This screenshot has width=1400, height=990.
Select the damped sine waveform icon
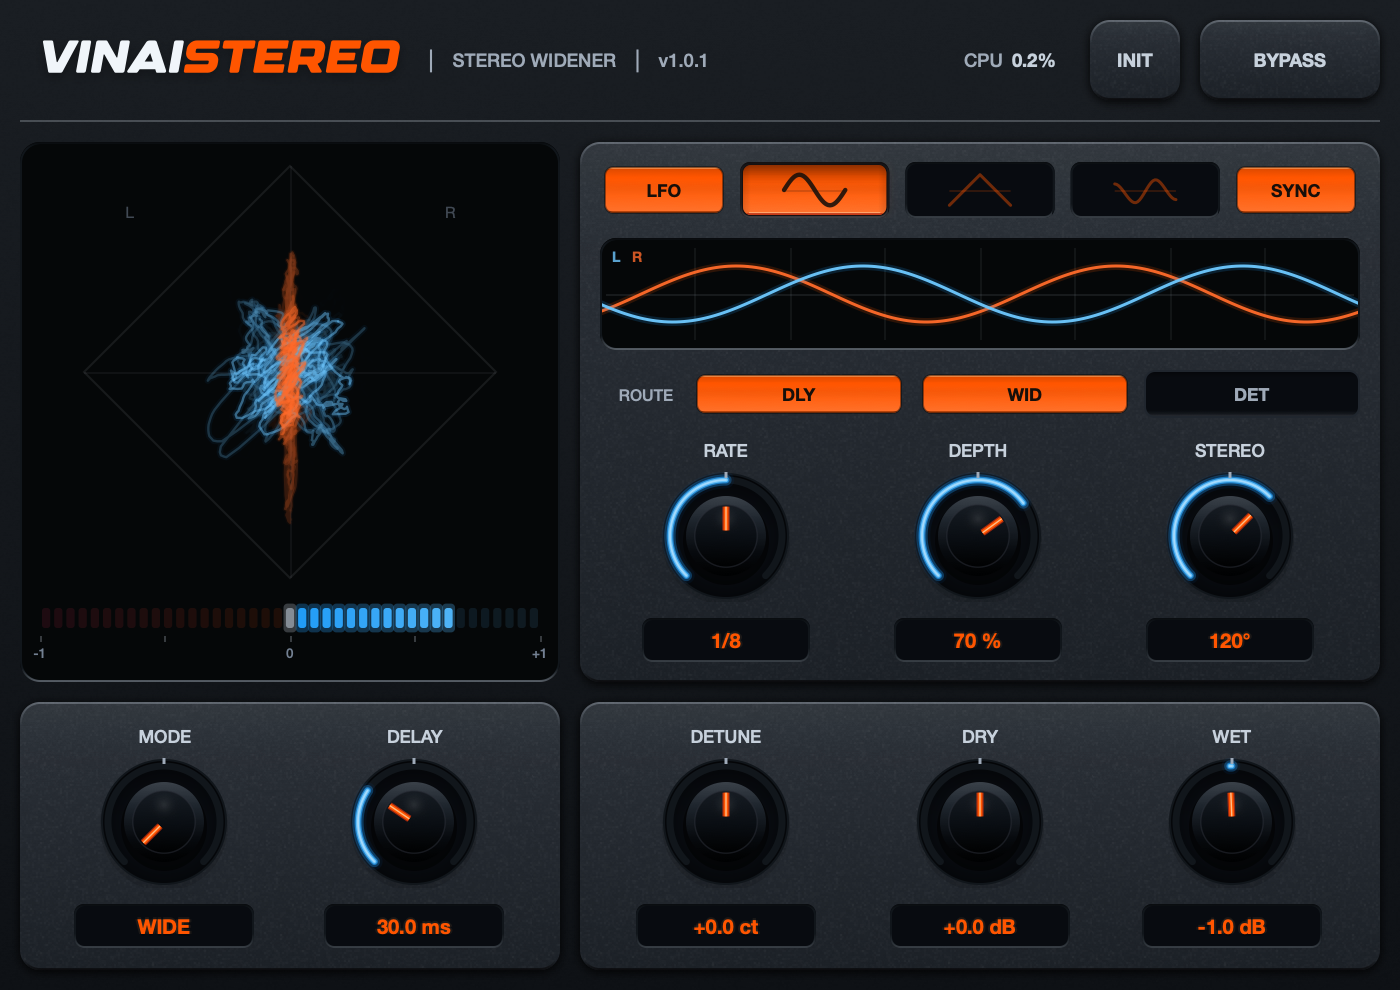(x=1145, y=190)
